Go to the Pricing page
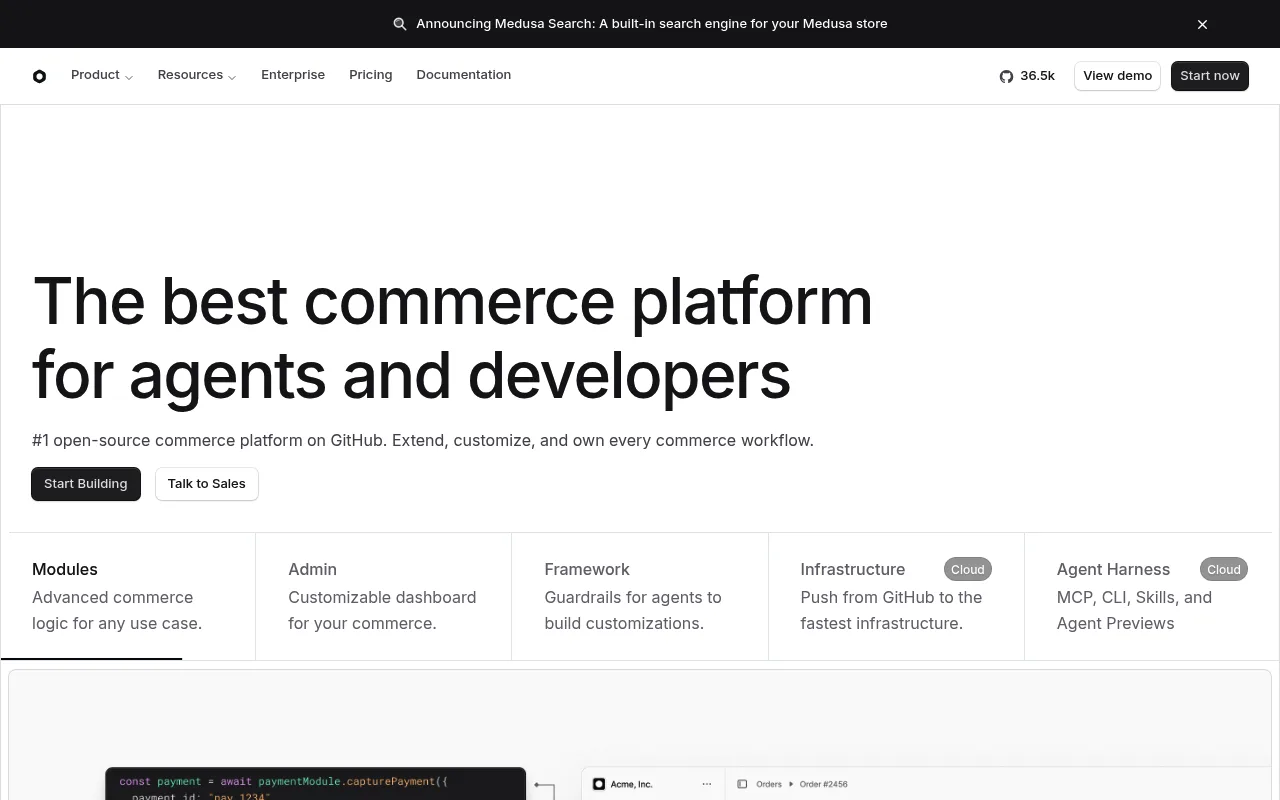This screenshot has height=800, width=1280. (x=371, y=75)
